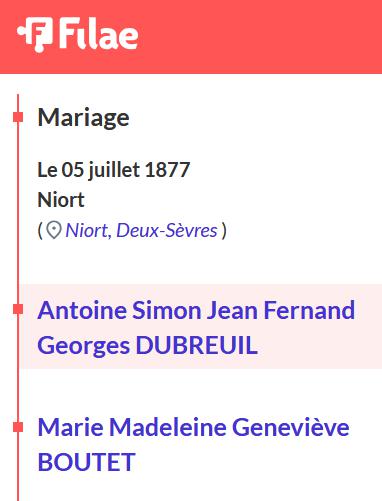Click the Georges given name text
Screen dimensions: 382x501
[x=83, y=346]
